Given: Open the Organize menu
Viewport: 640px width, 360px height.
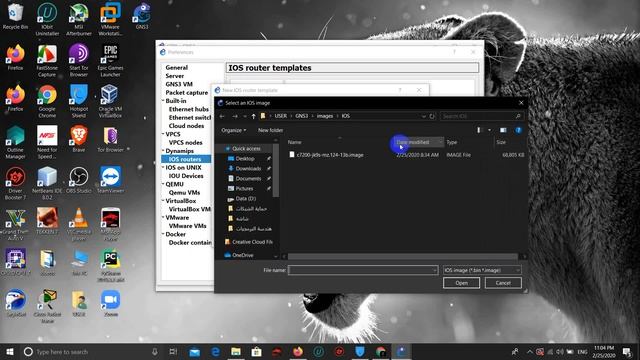Looking at the screenshot, I should (233, 130).
